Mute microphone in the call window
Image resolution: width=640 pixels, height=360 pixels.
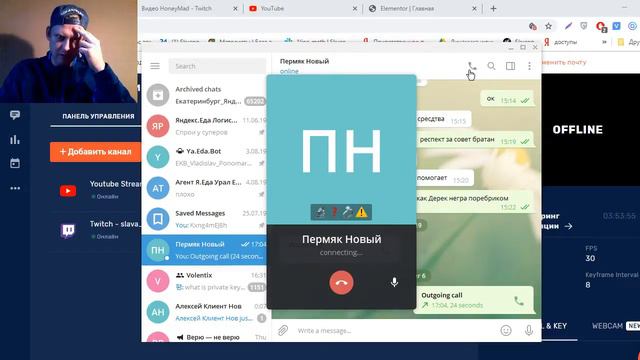(x=394, y=282)
